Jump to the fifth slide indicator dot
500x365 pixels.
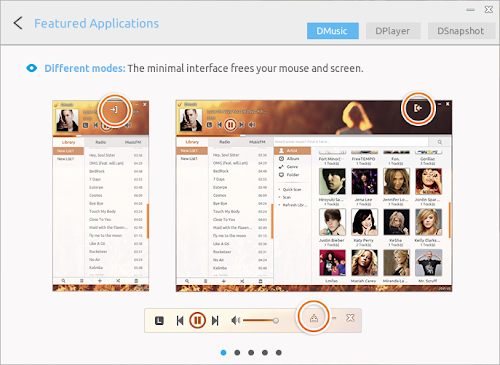(279, 353)
